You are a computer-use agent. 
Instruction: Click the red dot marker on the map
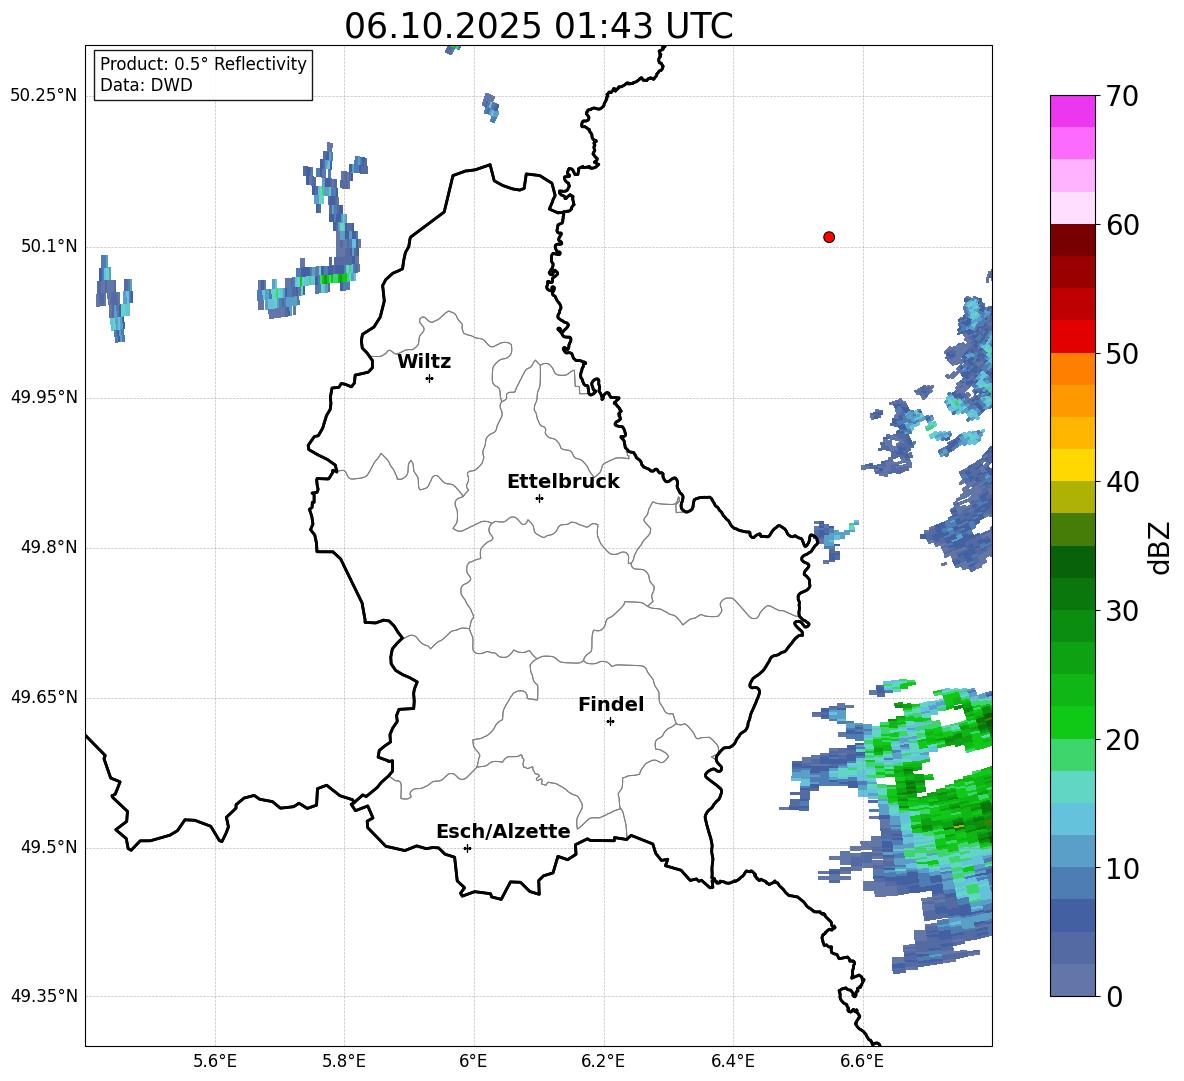tap(829, 237)
